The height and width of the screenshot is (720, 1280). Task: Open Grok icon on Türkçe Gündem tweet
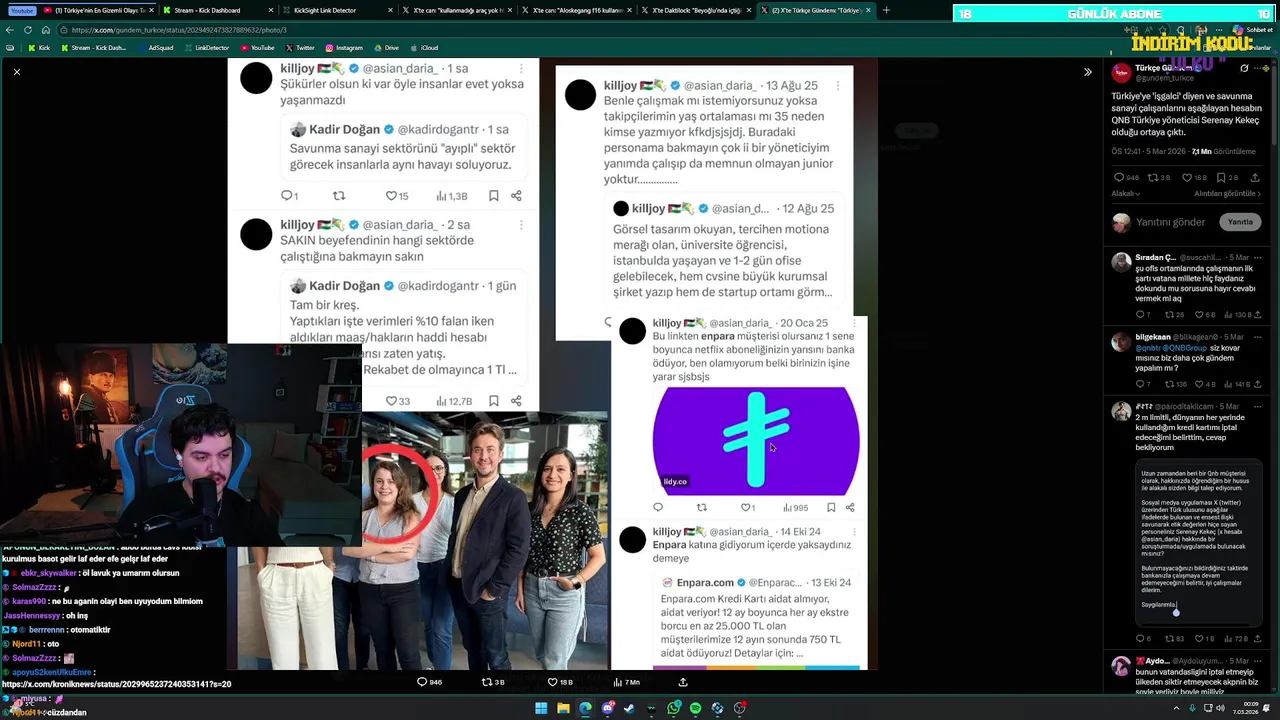click(x=1244, y=69)
